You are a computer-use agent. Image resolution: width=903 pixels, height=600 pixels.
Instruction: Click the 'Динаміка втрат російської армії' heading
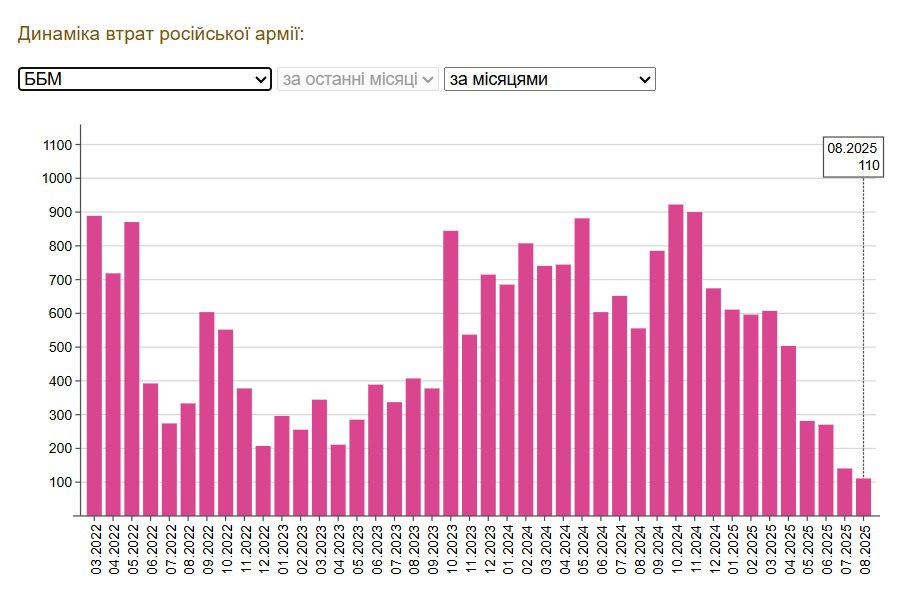click(x=161, y=34)
